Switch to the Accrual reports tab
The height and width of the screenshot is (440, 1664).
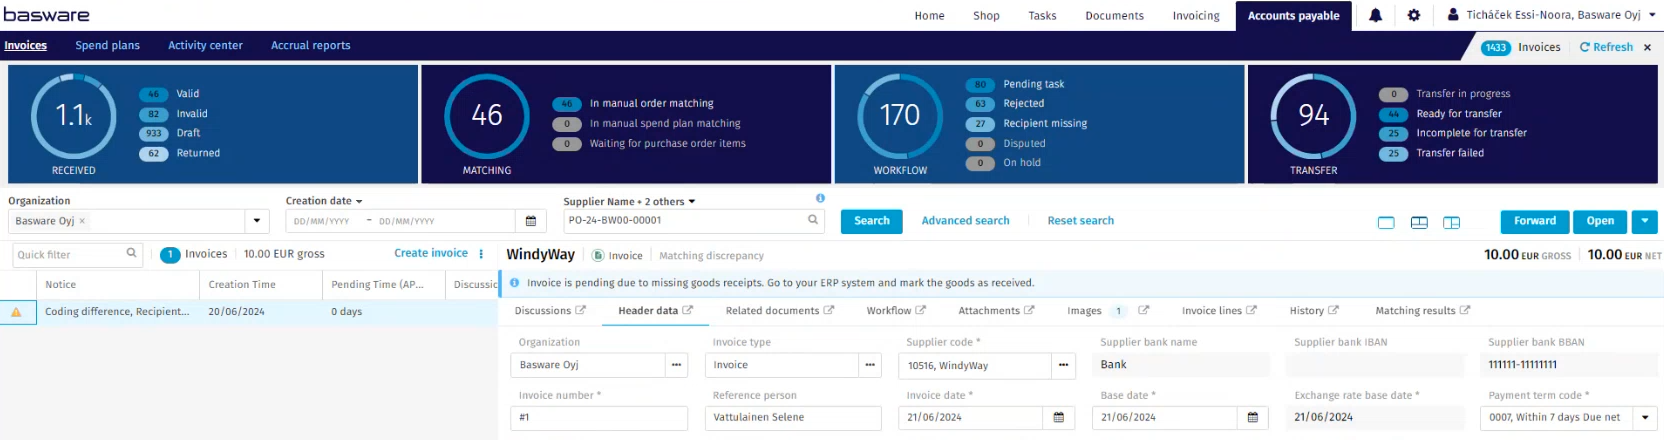[x=311, y=45]
